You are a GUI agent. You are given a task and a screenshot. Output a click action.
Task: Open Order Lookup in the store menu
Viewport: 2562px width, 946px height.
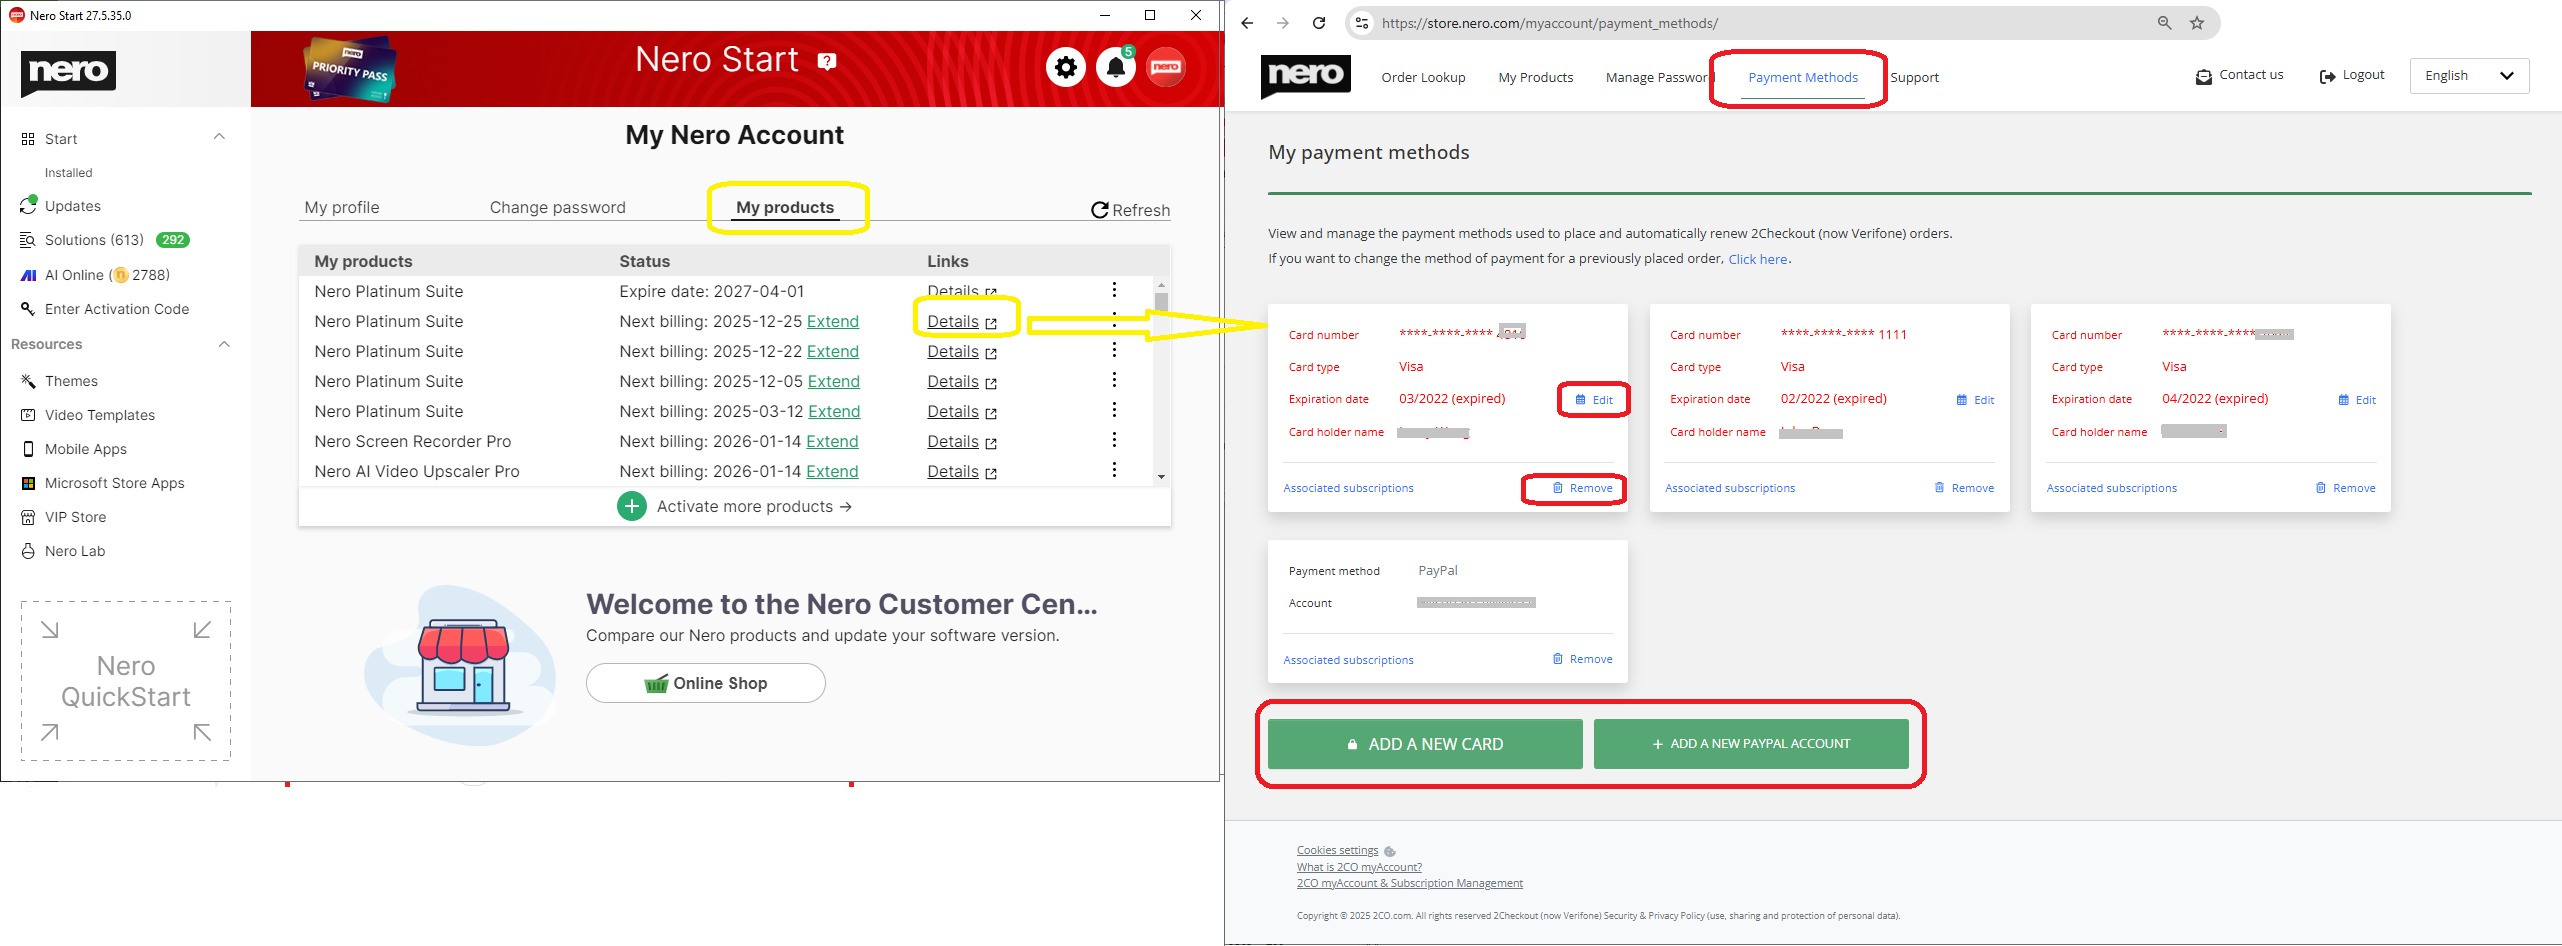(x=1423, y=78)
